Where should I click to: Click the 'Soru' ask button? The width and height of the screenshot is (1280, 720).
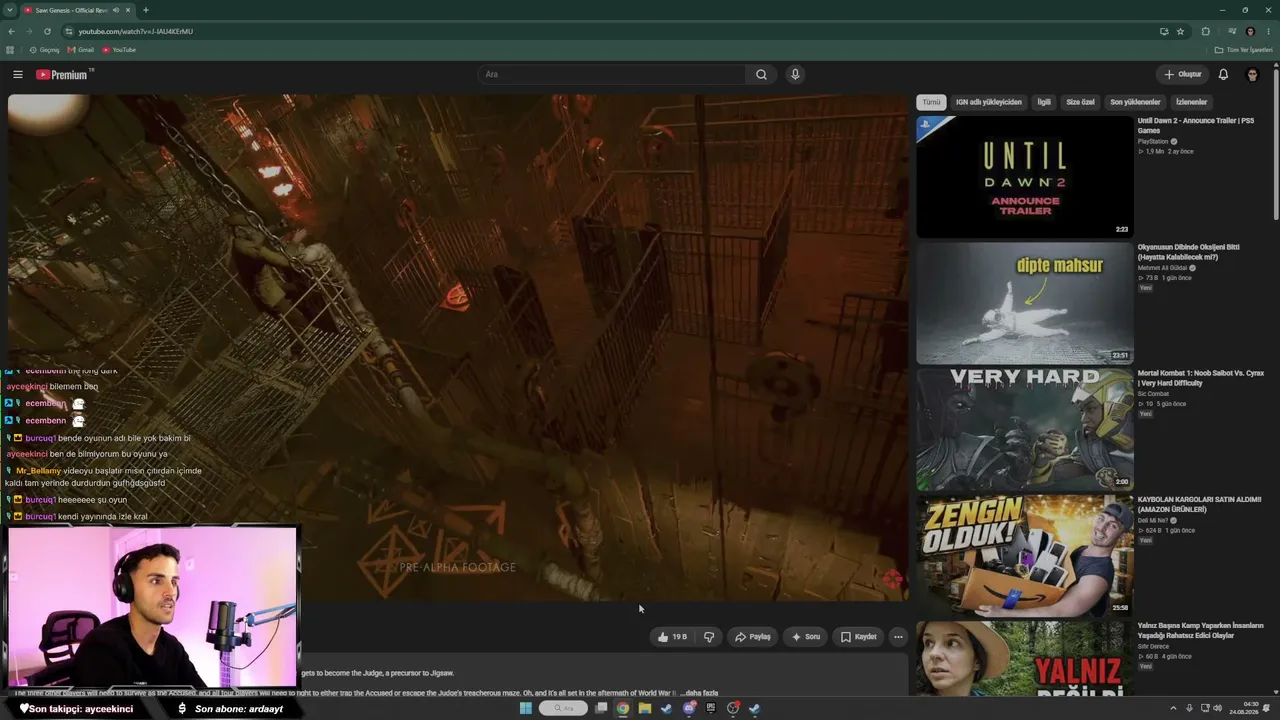(x=805, y=637)
